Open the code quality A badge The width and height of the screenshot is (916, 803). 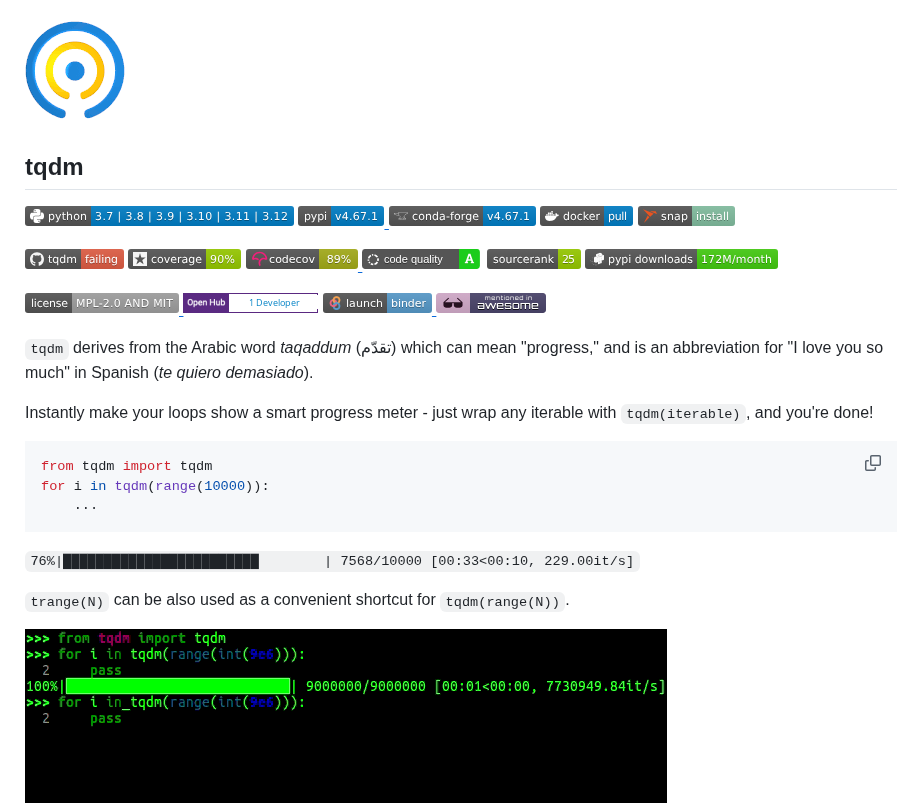[x=421, y=259]
